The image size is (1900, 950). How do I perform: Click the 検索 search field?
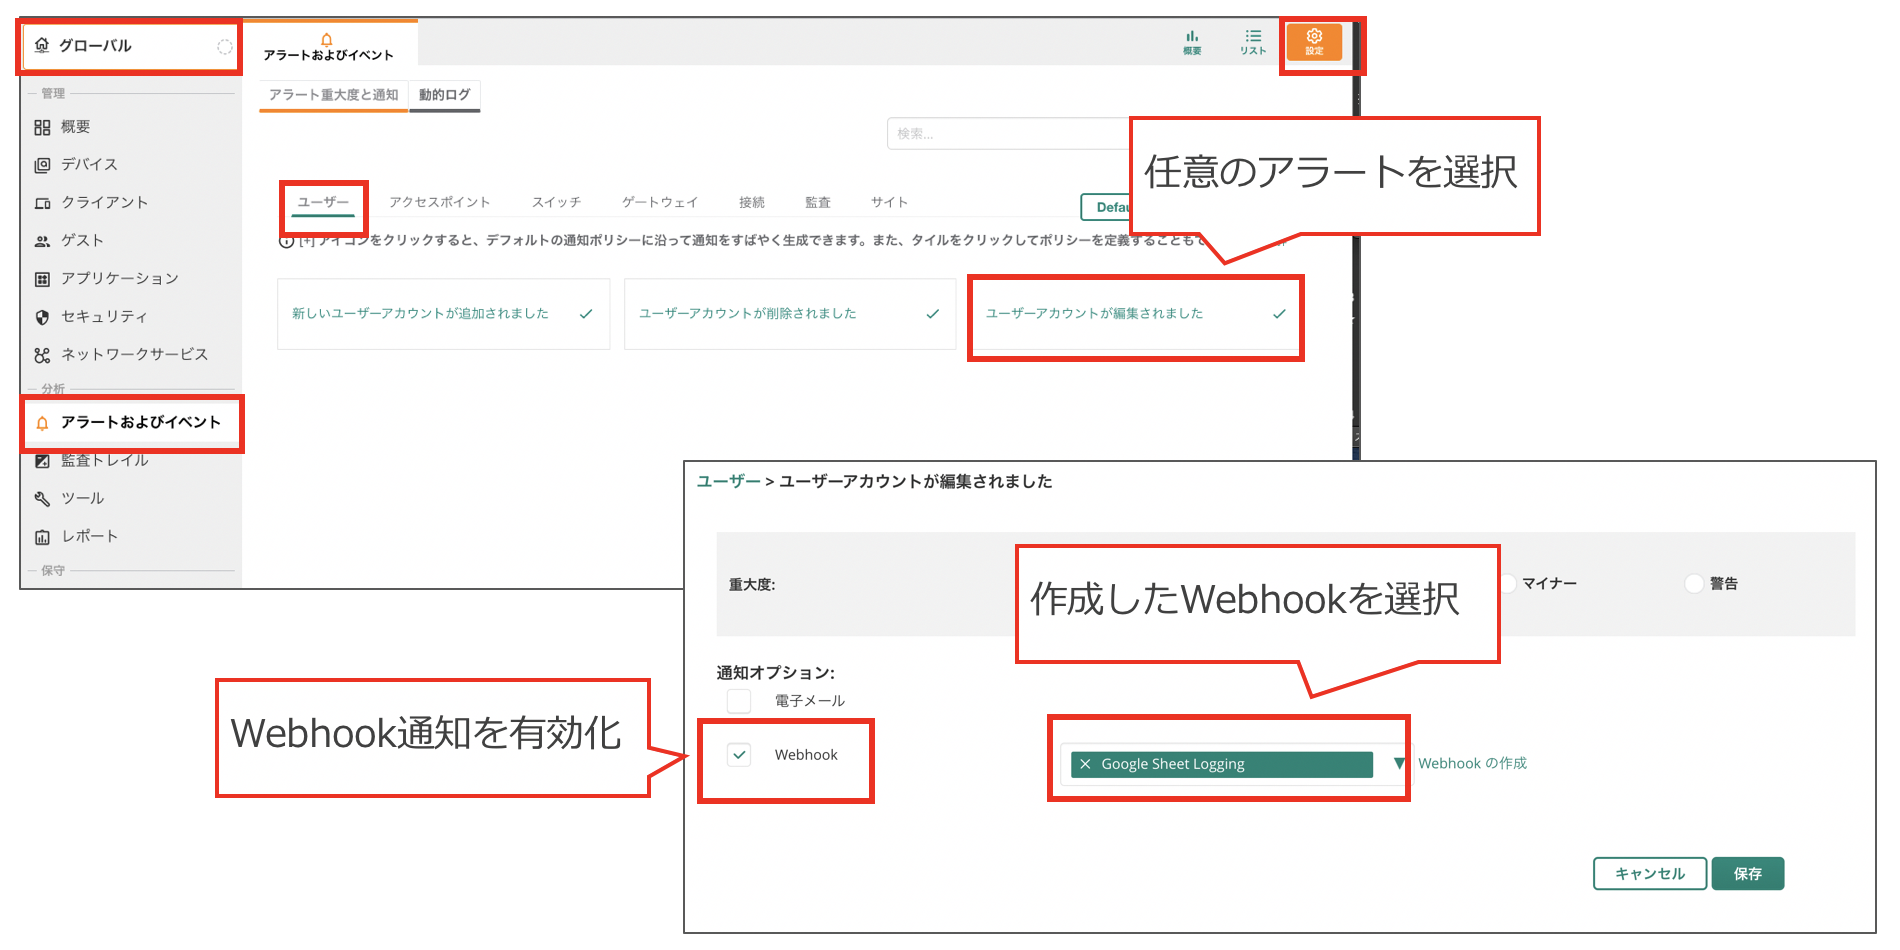1010,134
